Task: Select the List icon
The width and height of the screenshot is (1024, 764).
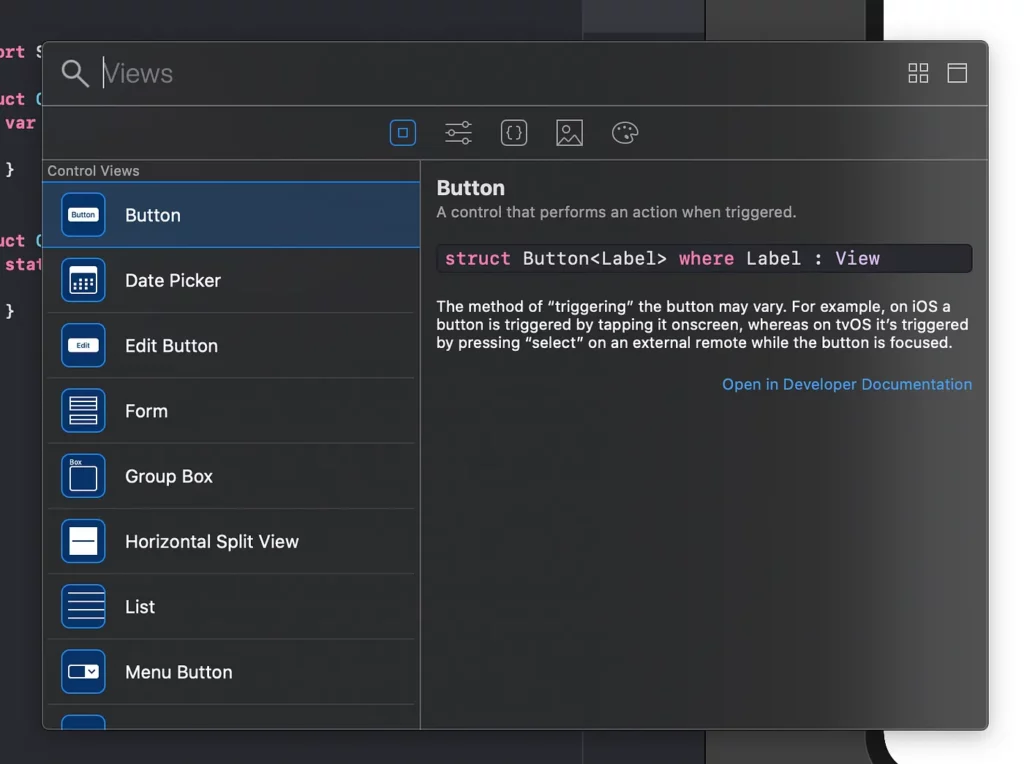Action: 83,607
